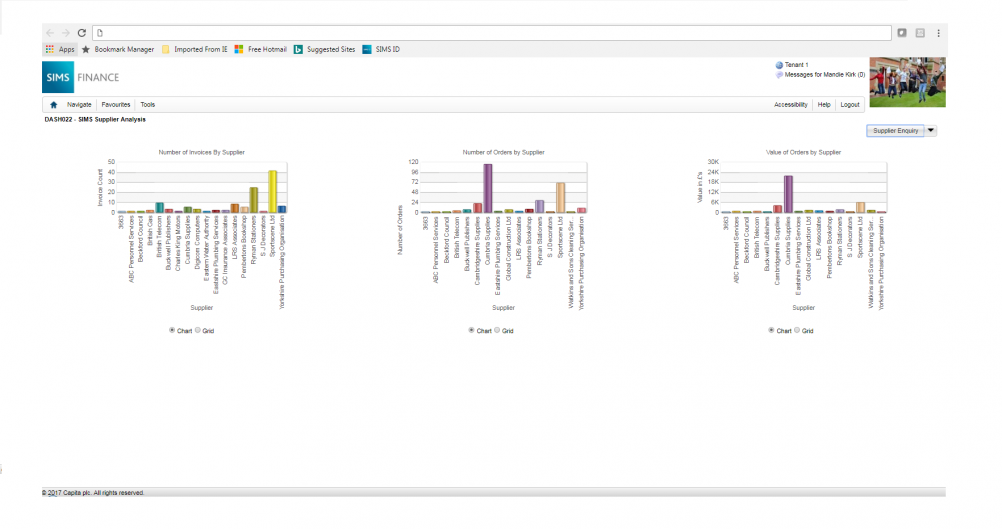Select Grid radio for Value of Orders
The image size is (1002, 529).
797,330
